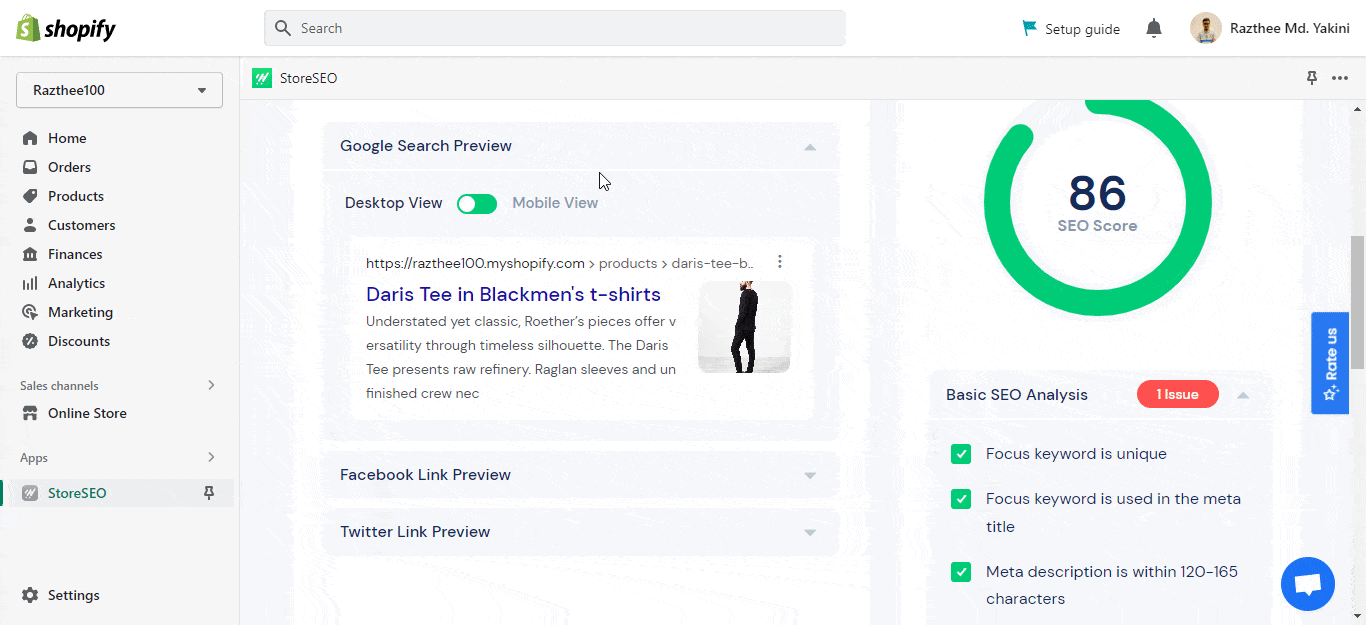Open Customers in the sidebar

(81, 225)
